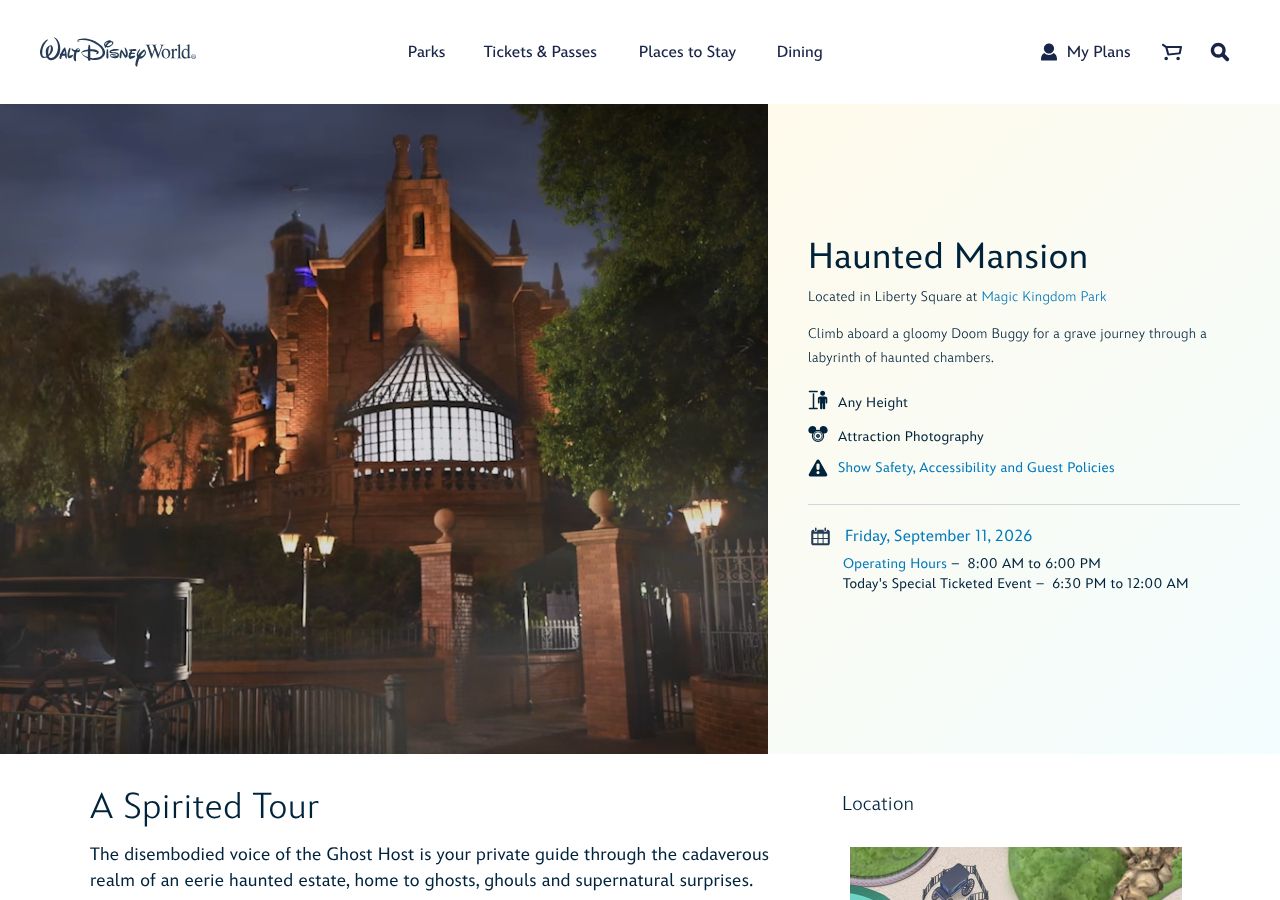The image size is (1280, 900).
Task: Open the search magnifier icon
Action: pyautogui.click(x=1220, y=52)
